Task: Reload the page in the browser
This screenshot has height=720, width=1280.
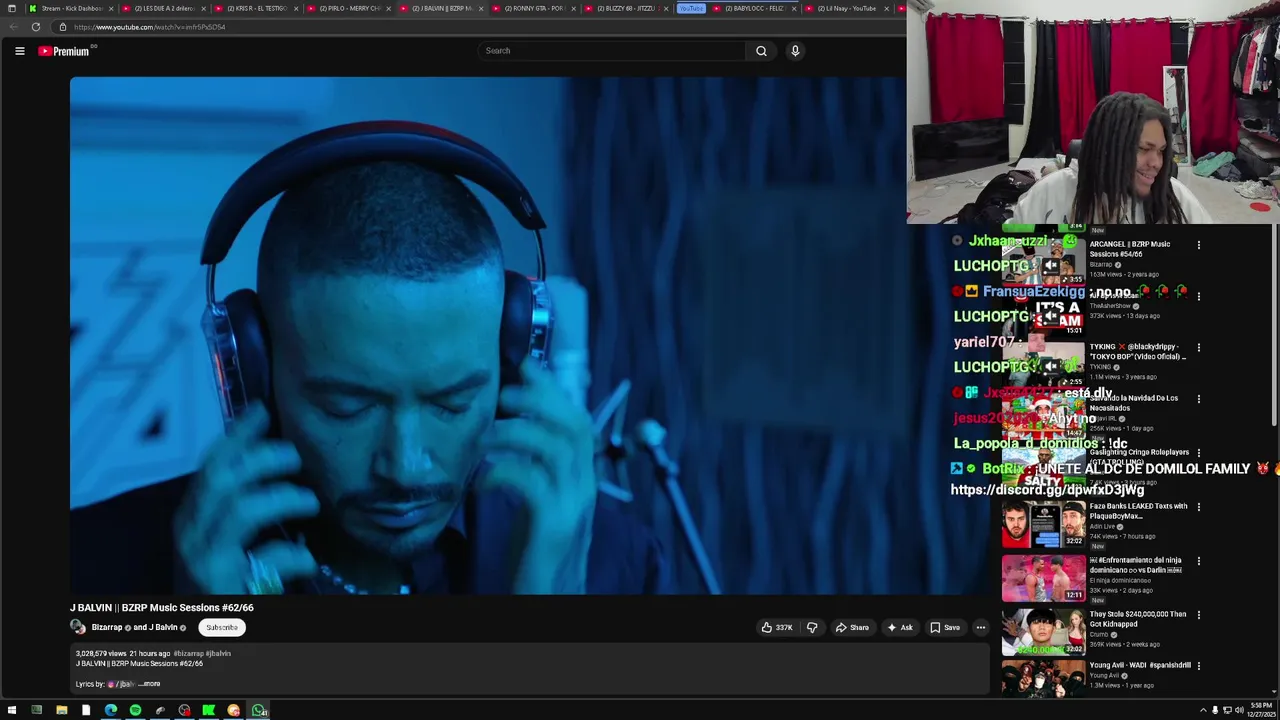Action: coord(36,27)
